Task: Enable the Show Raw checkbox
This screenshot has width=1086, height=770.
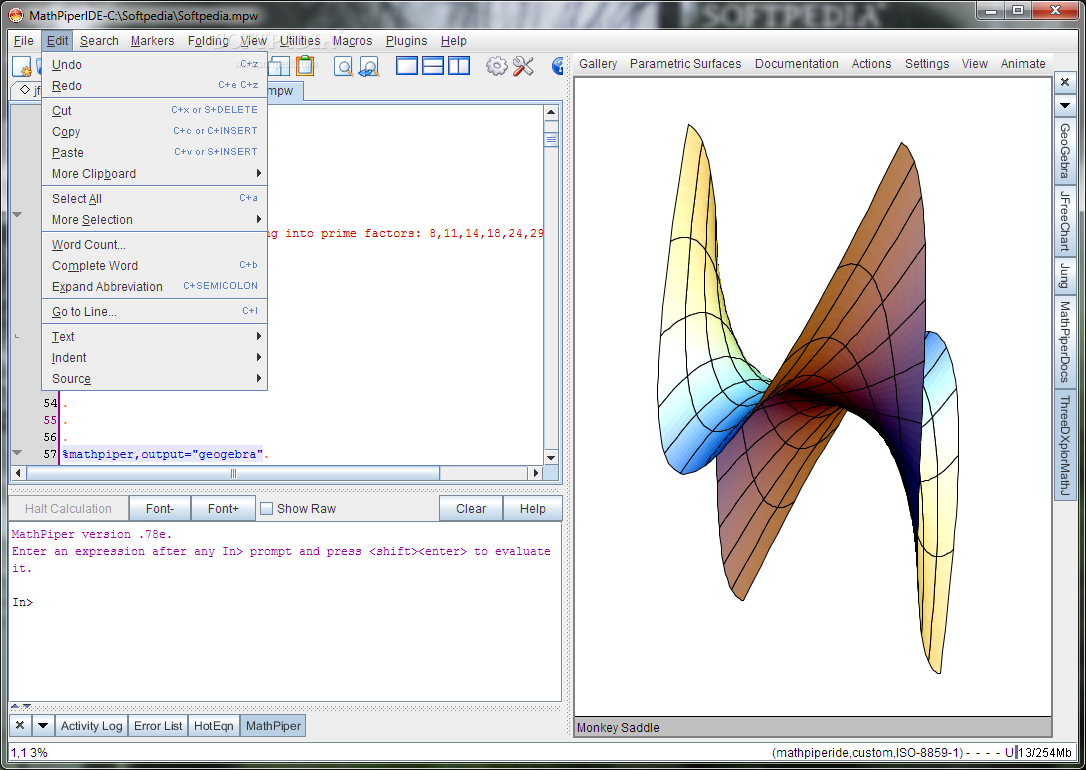Action: pos(267,509)
